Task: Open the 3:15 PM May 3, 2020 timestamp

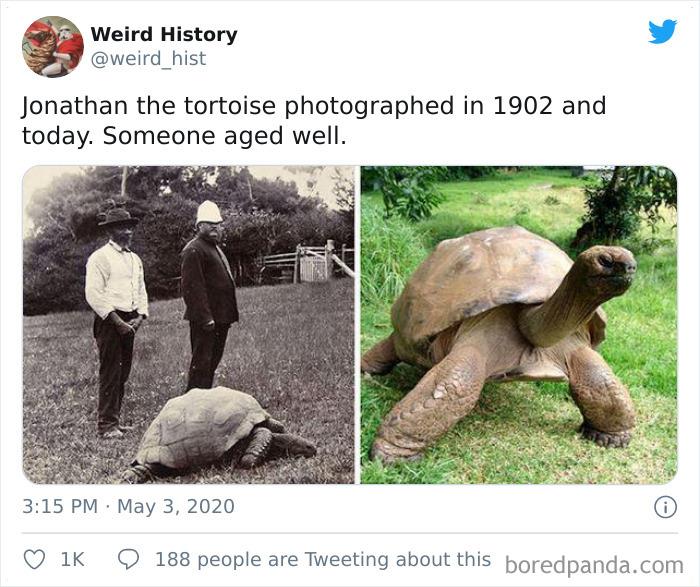Action: [128, 506]
